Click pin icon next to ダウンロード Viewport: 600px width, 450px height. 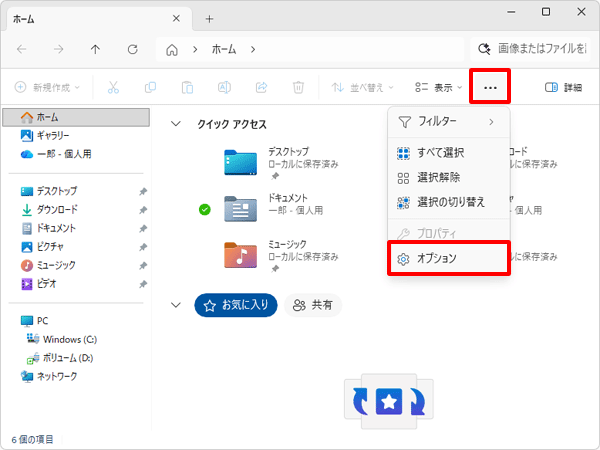tap(143, 210)
